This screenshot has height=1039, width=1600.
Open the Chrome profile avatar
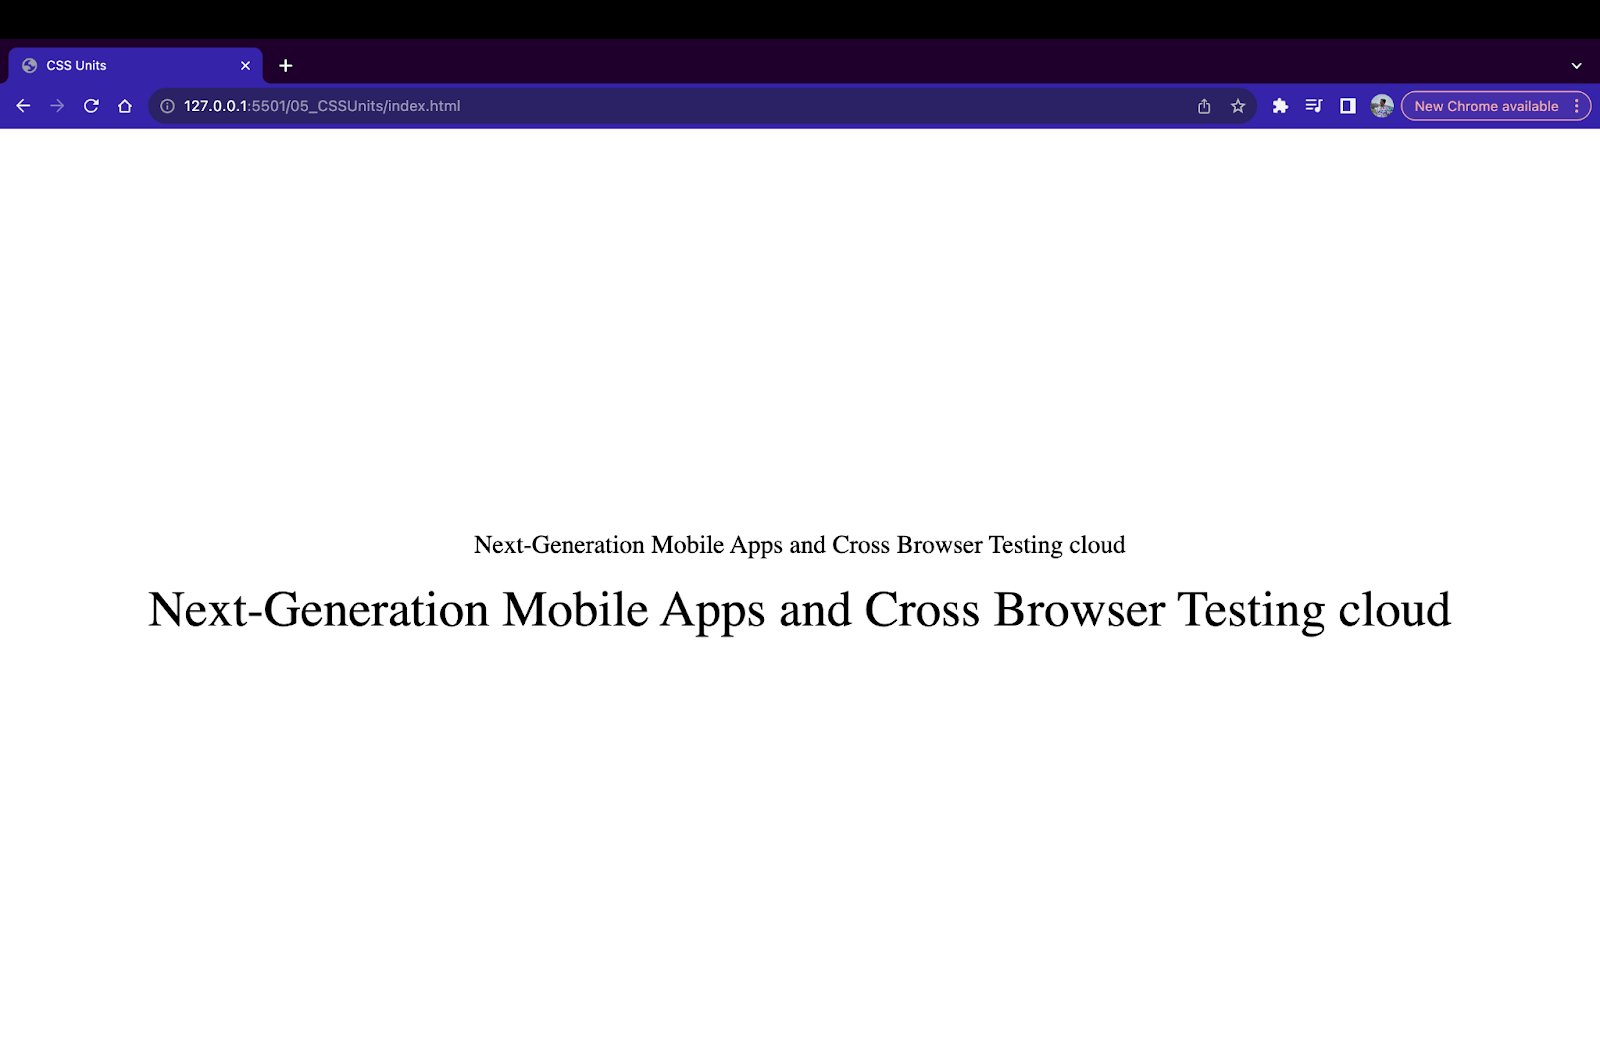1382,106
